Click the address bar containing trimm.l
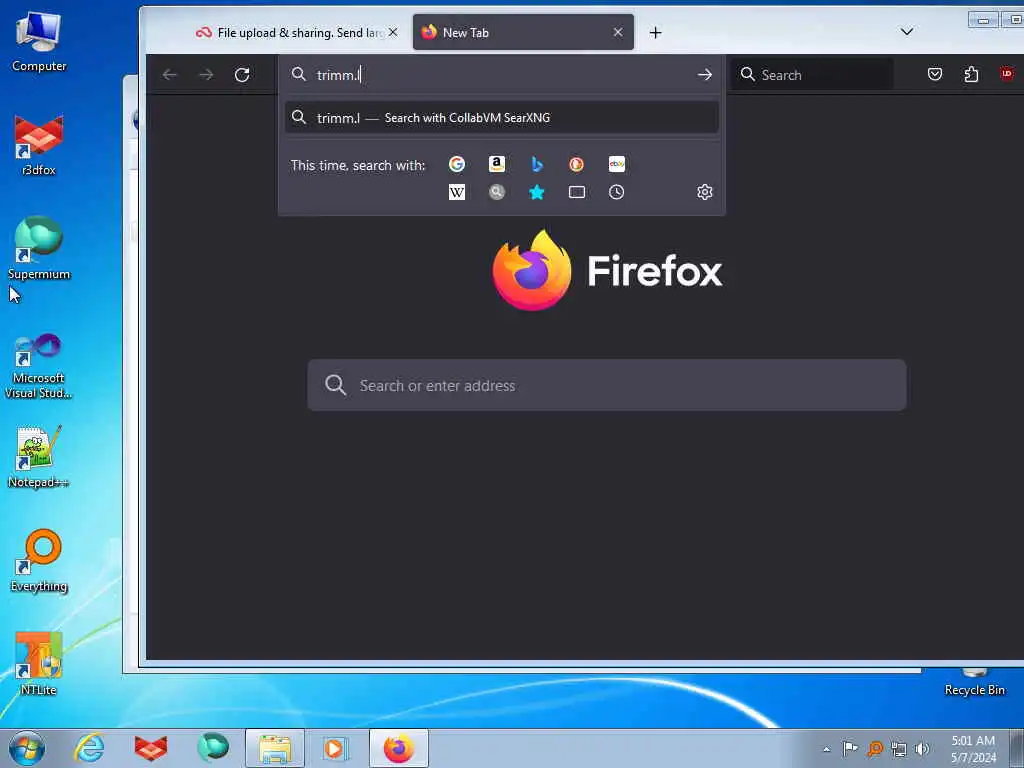The width and height of the screenshot is (1024, 768). (502, 75)
